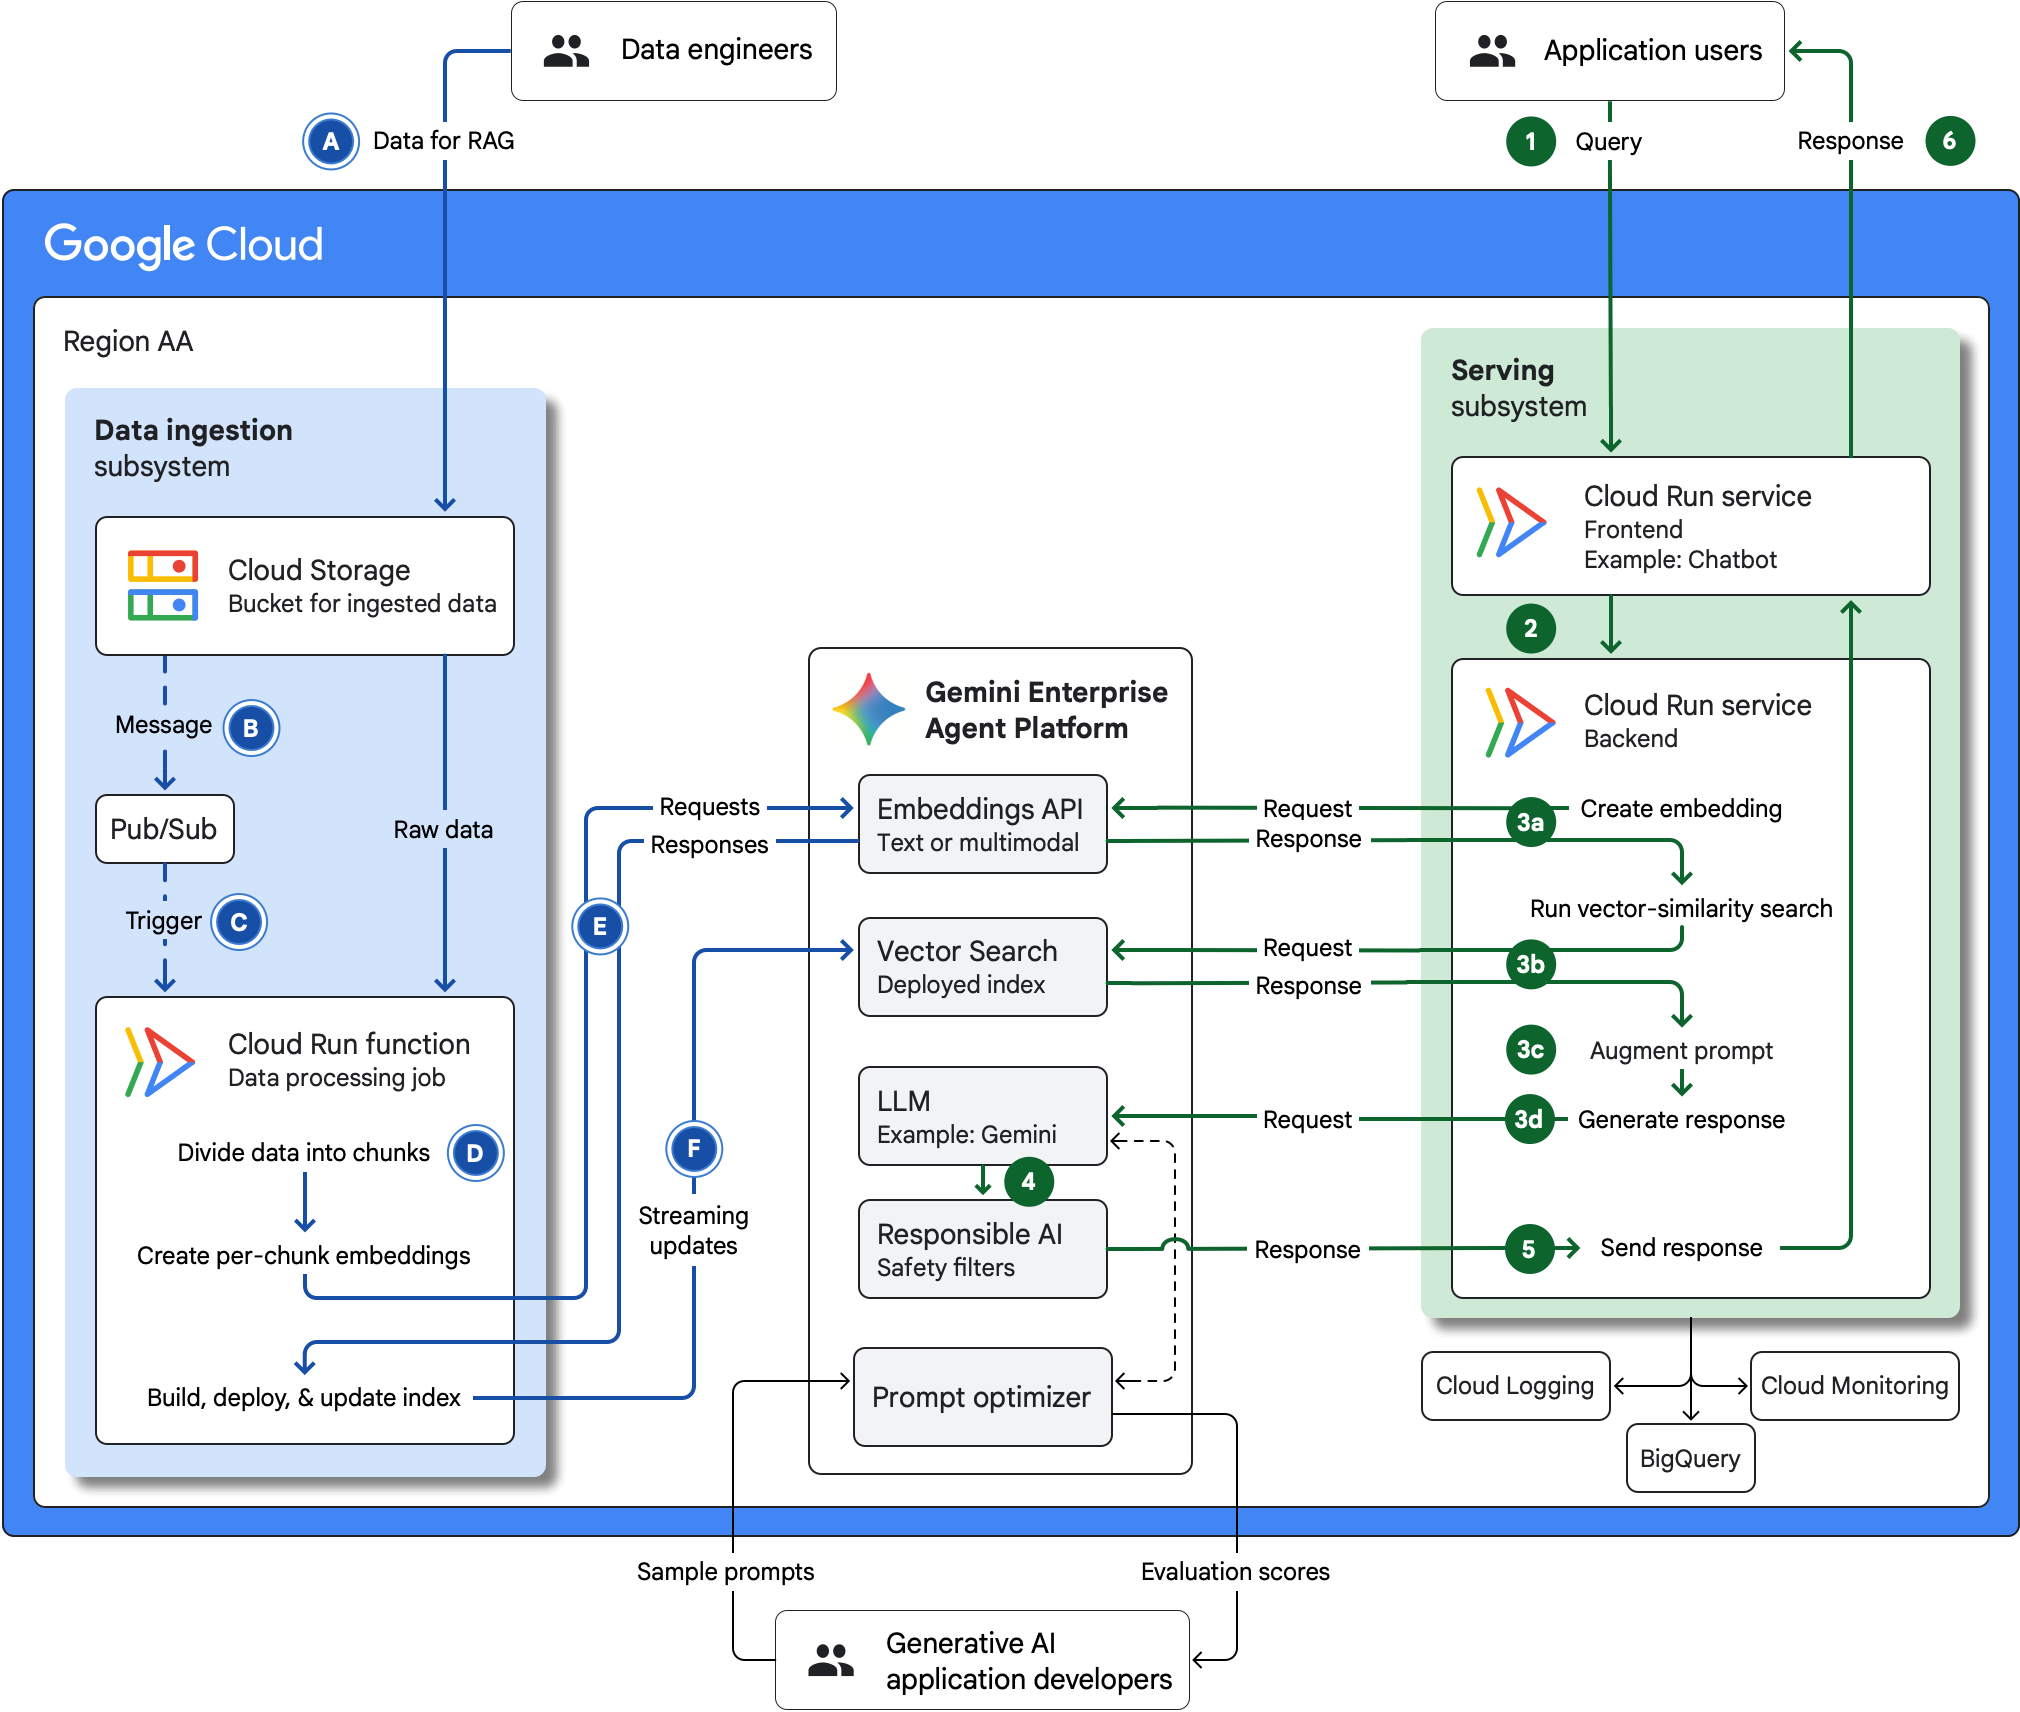Click the "Trigger" label
The height and width of the screenshot is (1712, 2020).
(164, 921)
